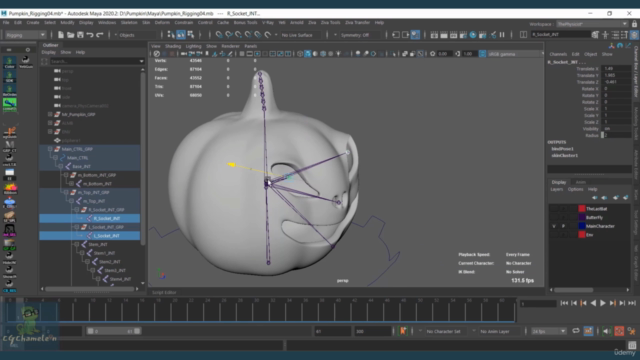Open the Outliner search filter dropdown

click(x=141, y=61)
